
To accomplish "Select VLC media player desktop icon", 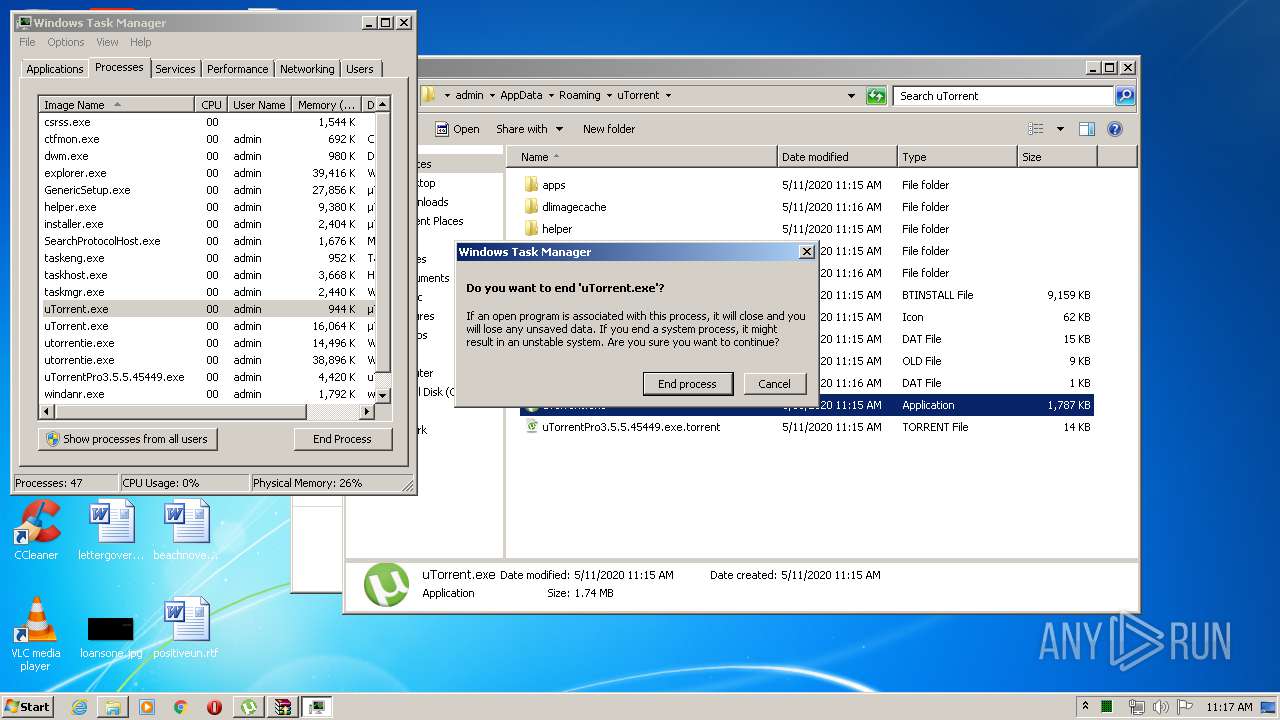I will [36, 634].
